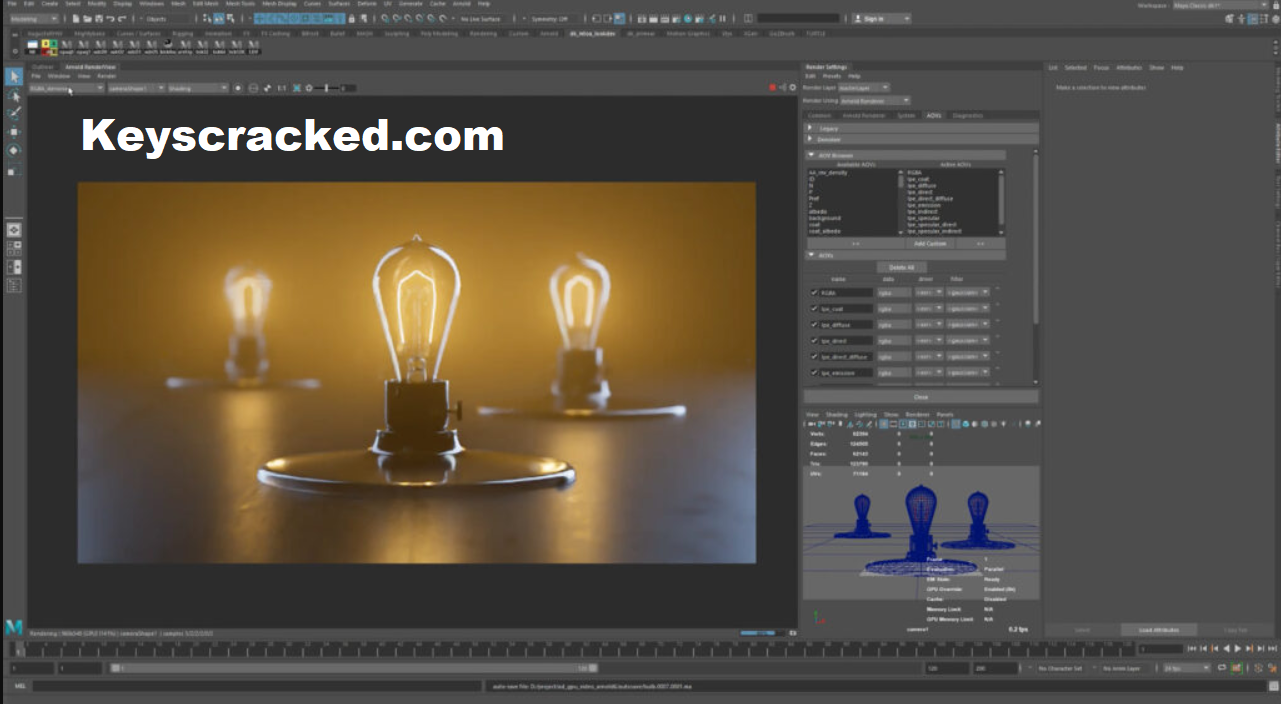Select the arrow Select tool in the toolbox
The image size is (1281, 704).
click(x=14, y=77)
